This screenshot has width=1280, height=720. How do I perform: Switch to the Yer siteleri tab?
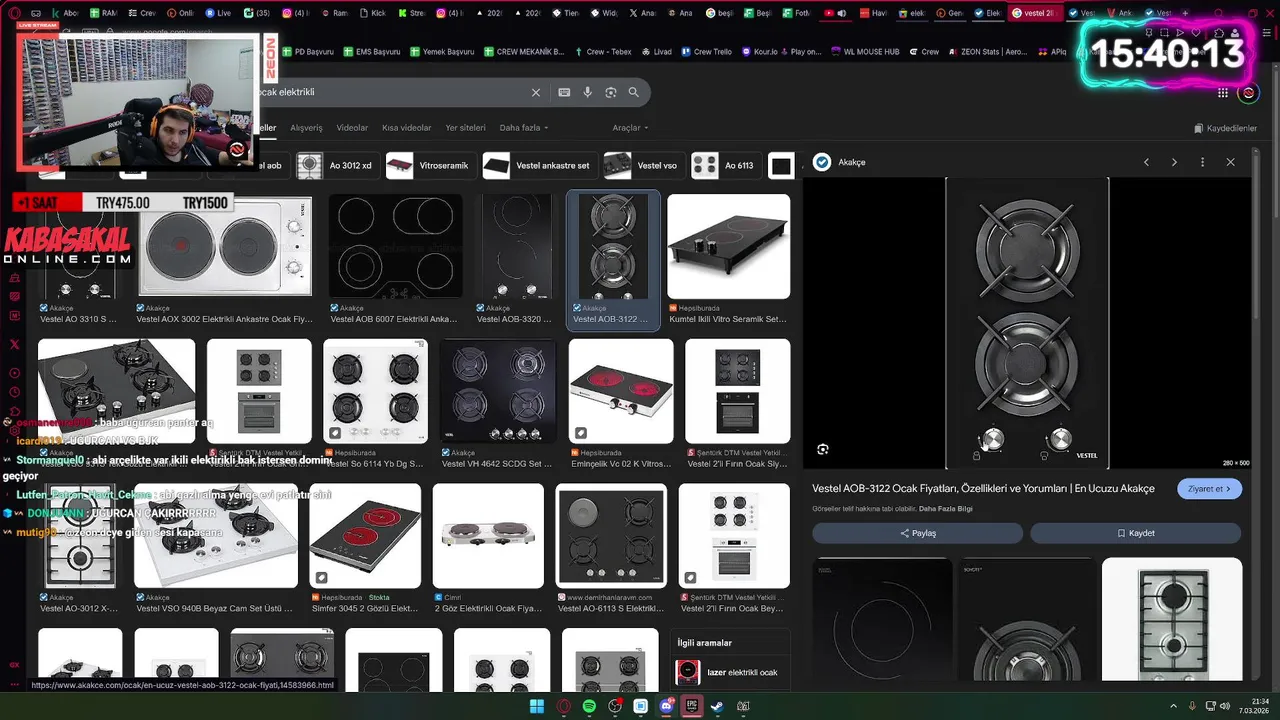tap(465, 128)
